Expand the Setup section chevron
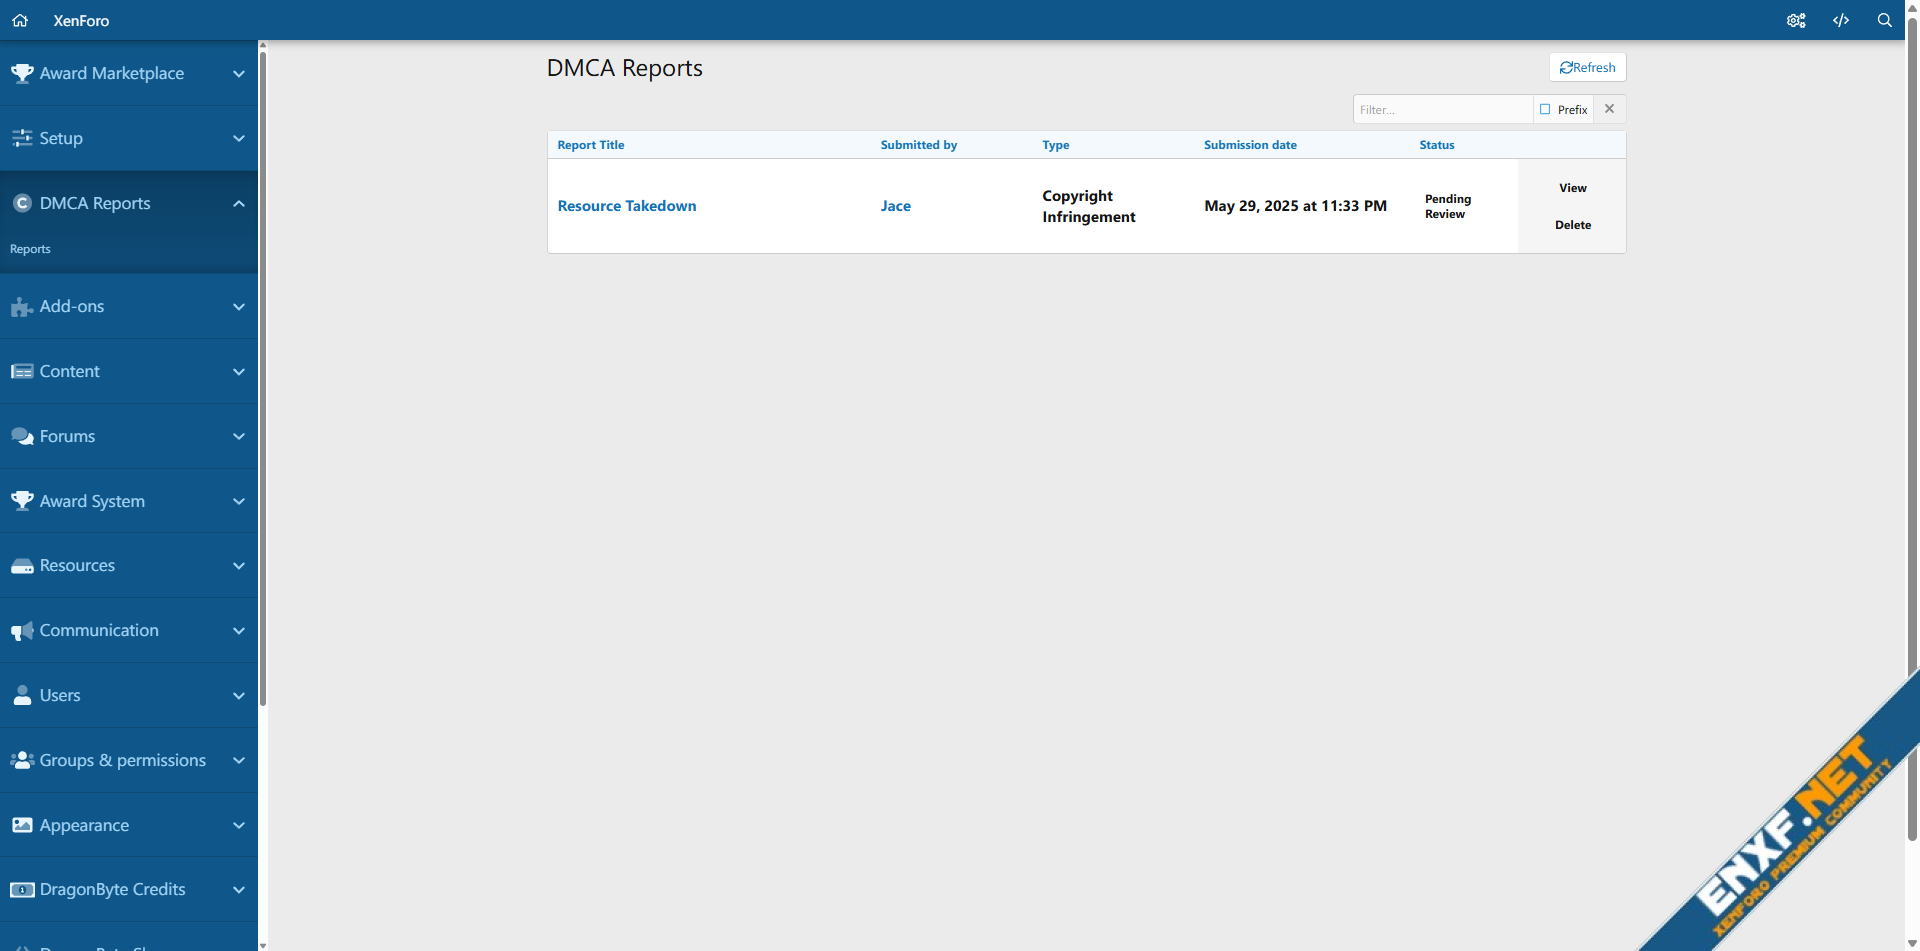1920x951 pixels. click(x=239, y=138)
